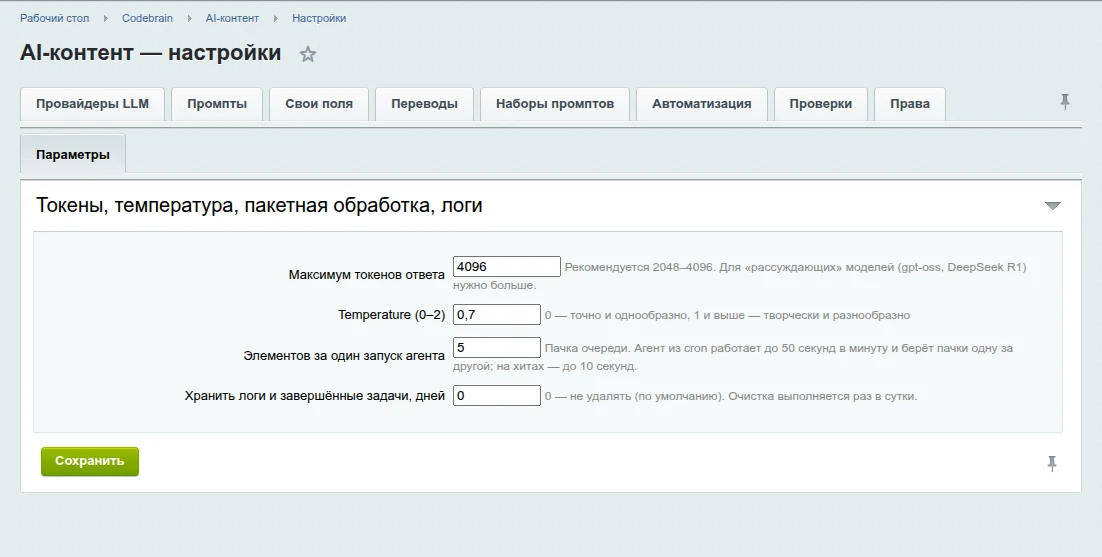The width and height of the screenshot is (1102, 557).
Task: Click section heading Токены, температура, пакетная обработка
Action: (x=259, y=206)
